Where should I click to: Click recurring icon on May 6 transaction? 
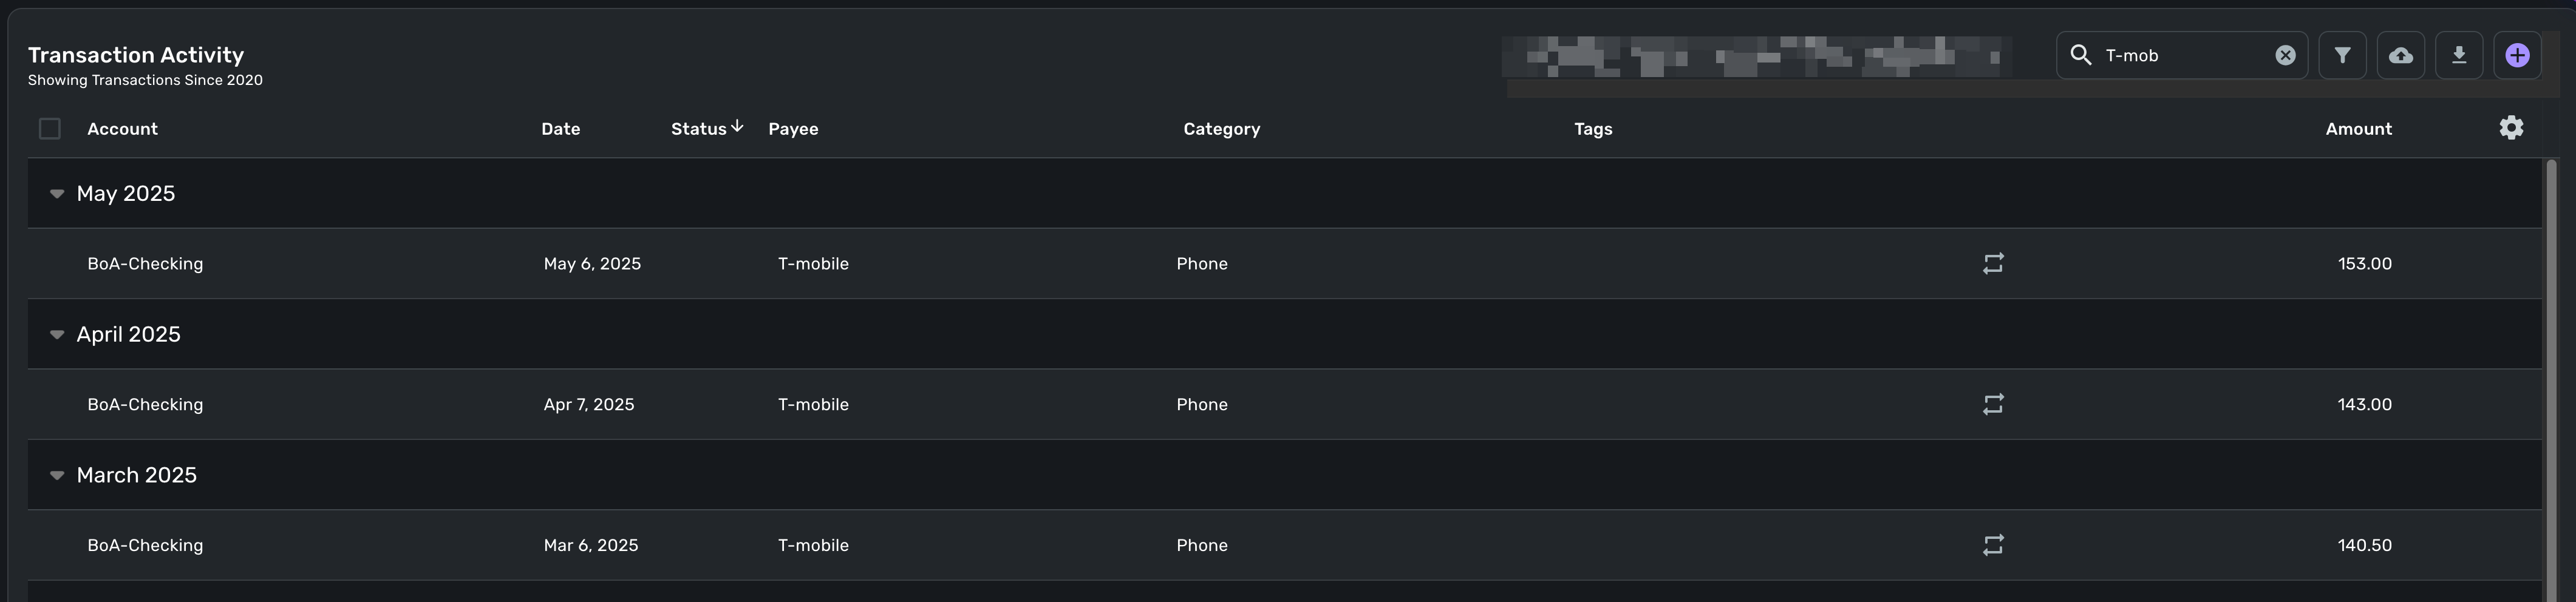click(1993, 263)
